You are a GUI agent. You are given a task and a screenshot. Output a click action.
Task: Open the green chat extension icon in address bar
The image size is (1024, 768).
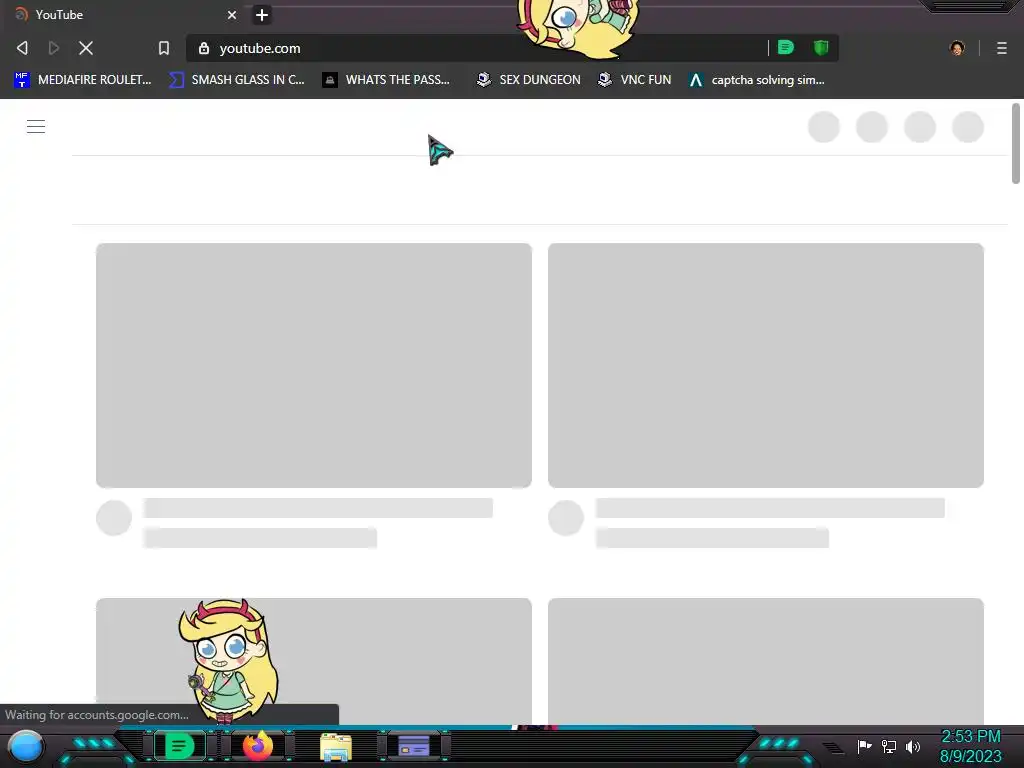tap(786, 47)
